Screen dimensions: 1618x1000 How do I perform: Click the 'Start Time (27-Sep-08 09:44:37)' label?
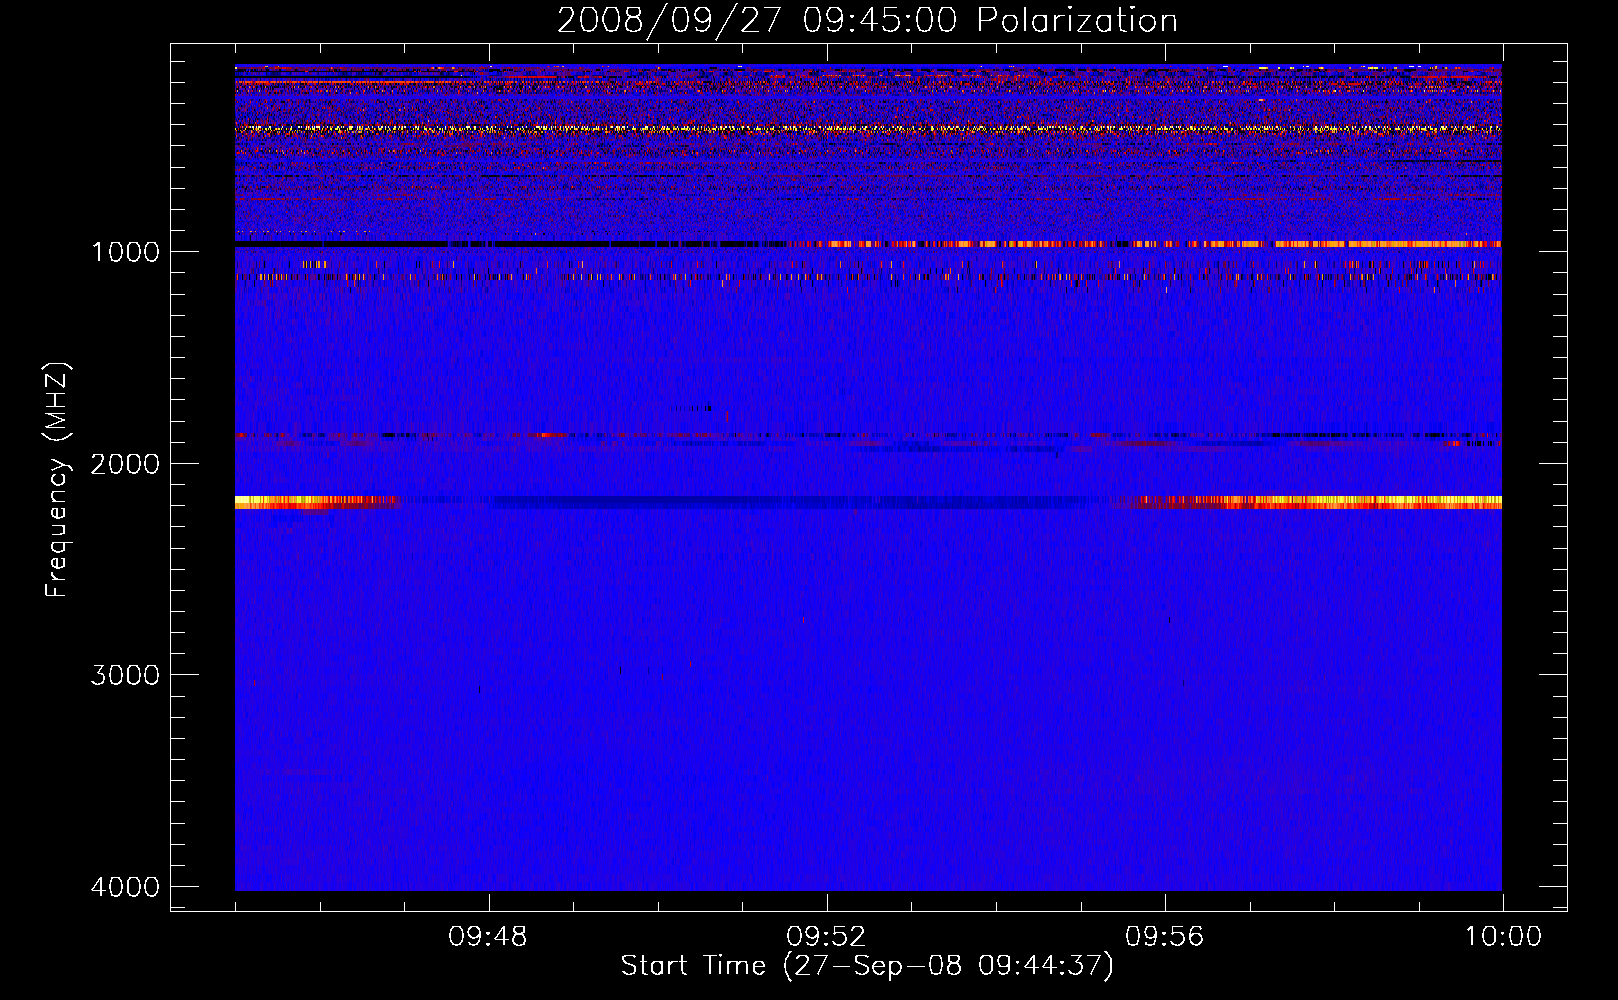[867, 966]
